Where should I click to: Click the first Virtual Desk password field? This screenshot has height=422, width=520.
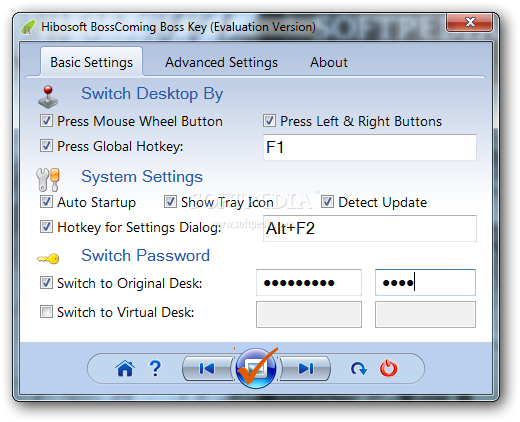coord(309,314)
